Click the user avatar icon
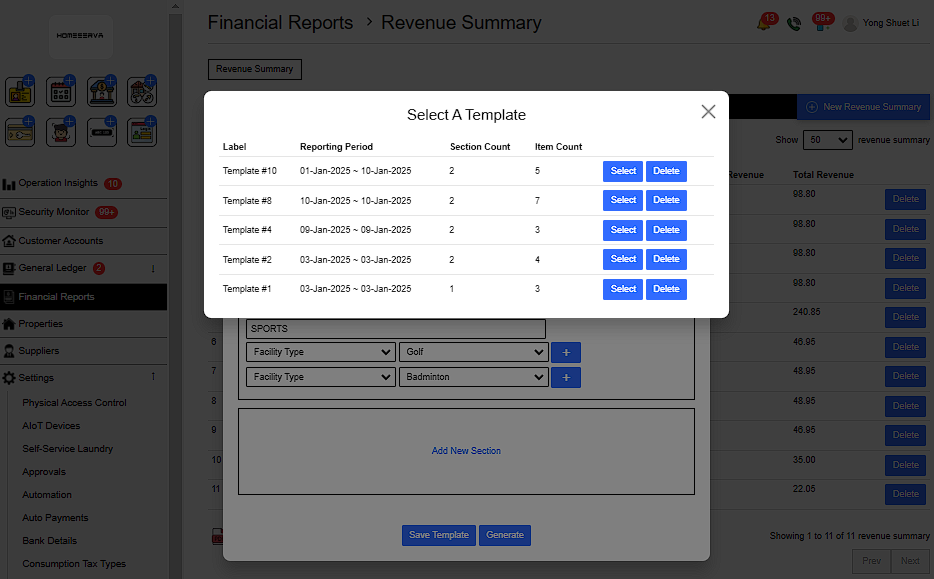This screenshot has width=934, height=579. pos(850,23)
